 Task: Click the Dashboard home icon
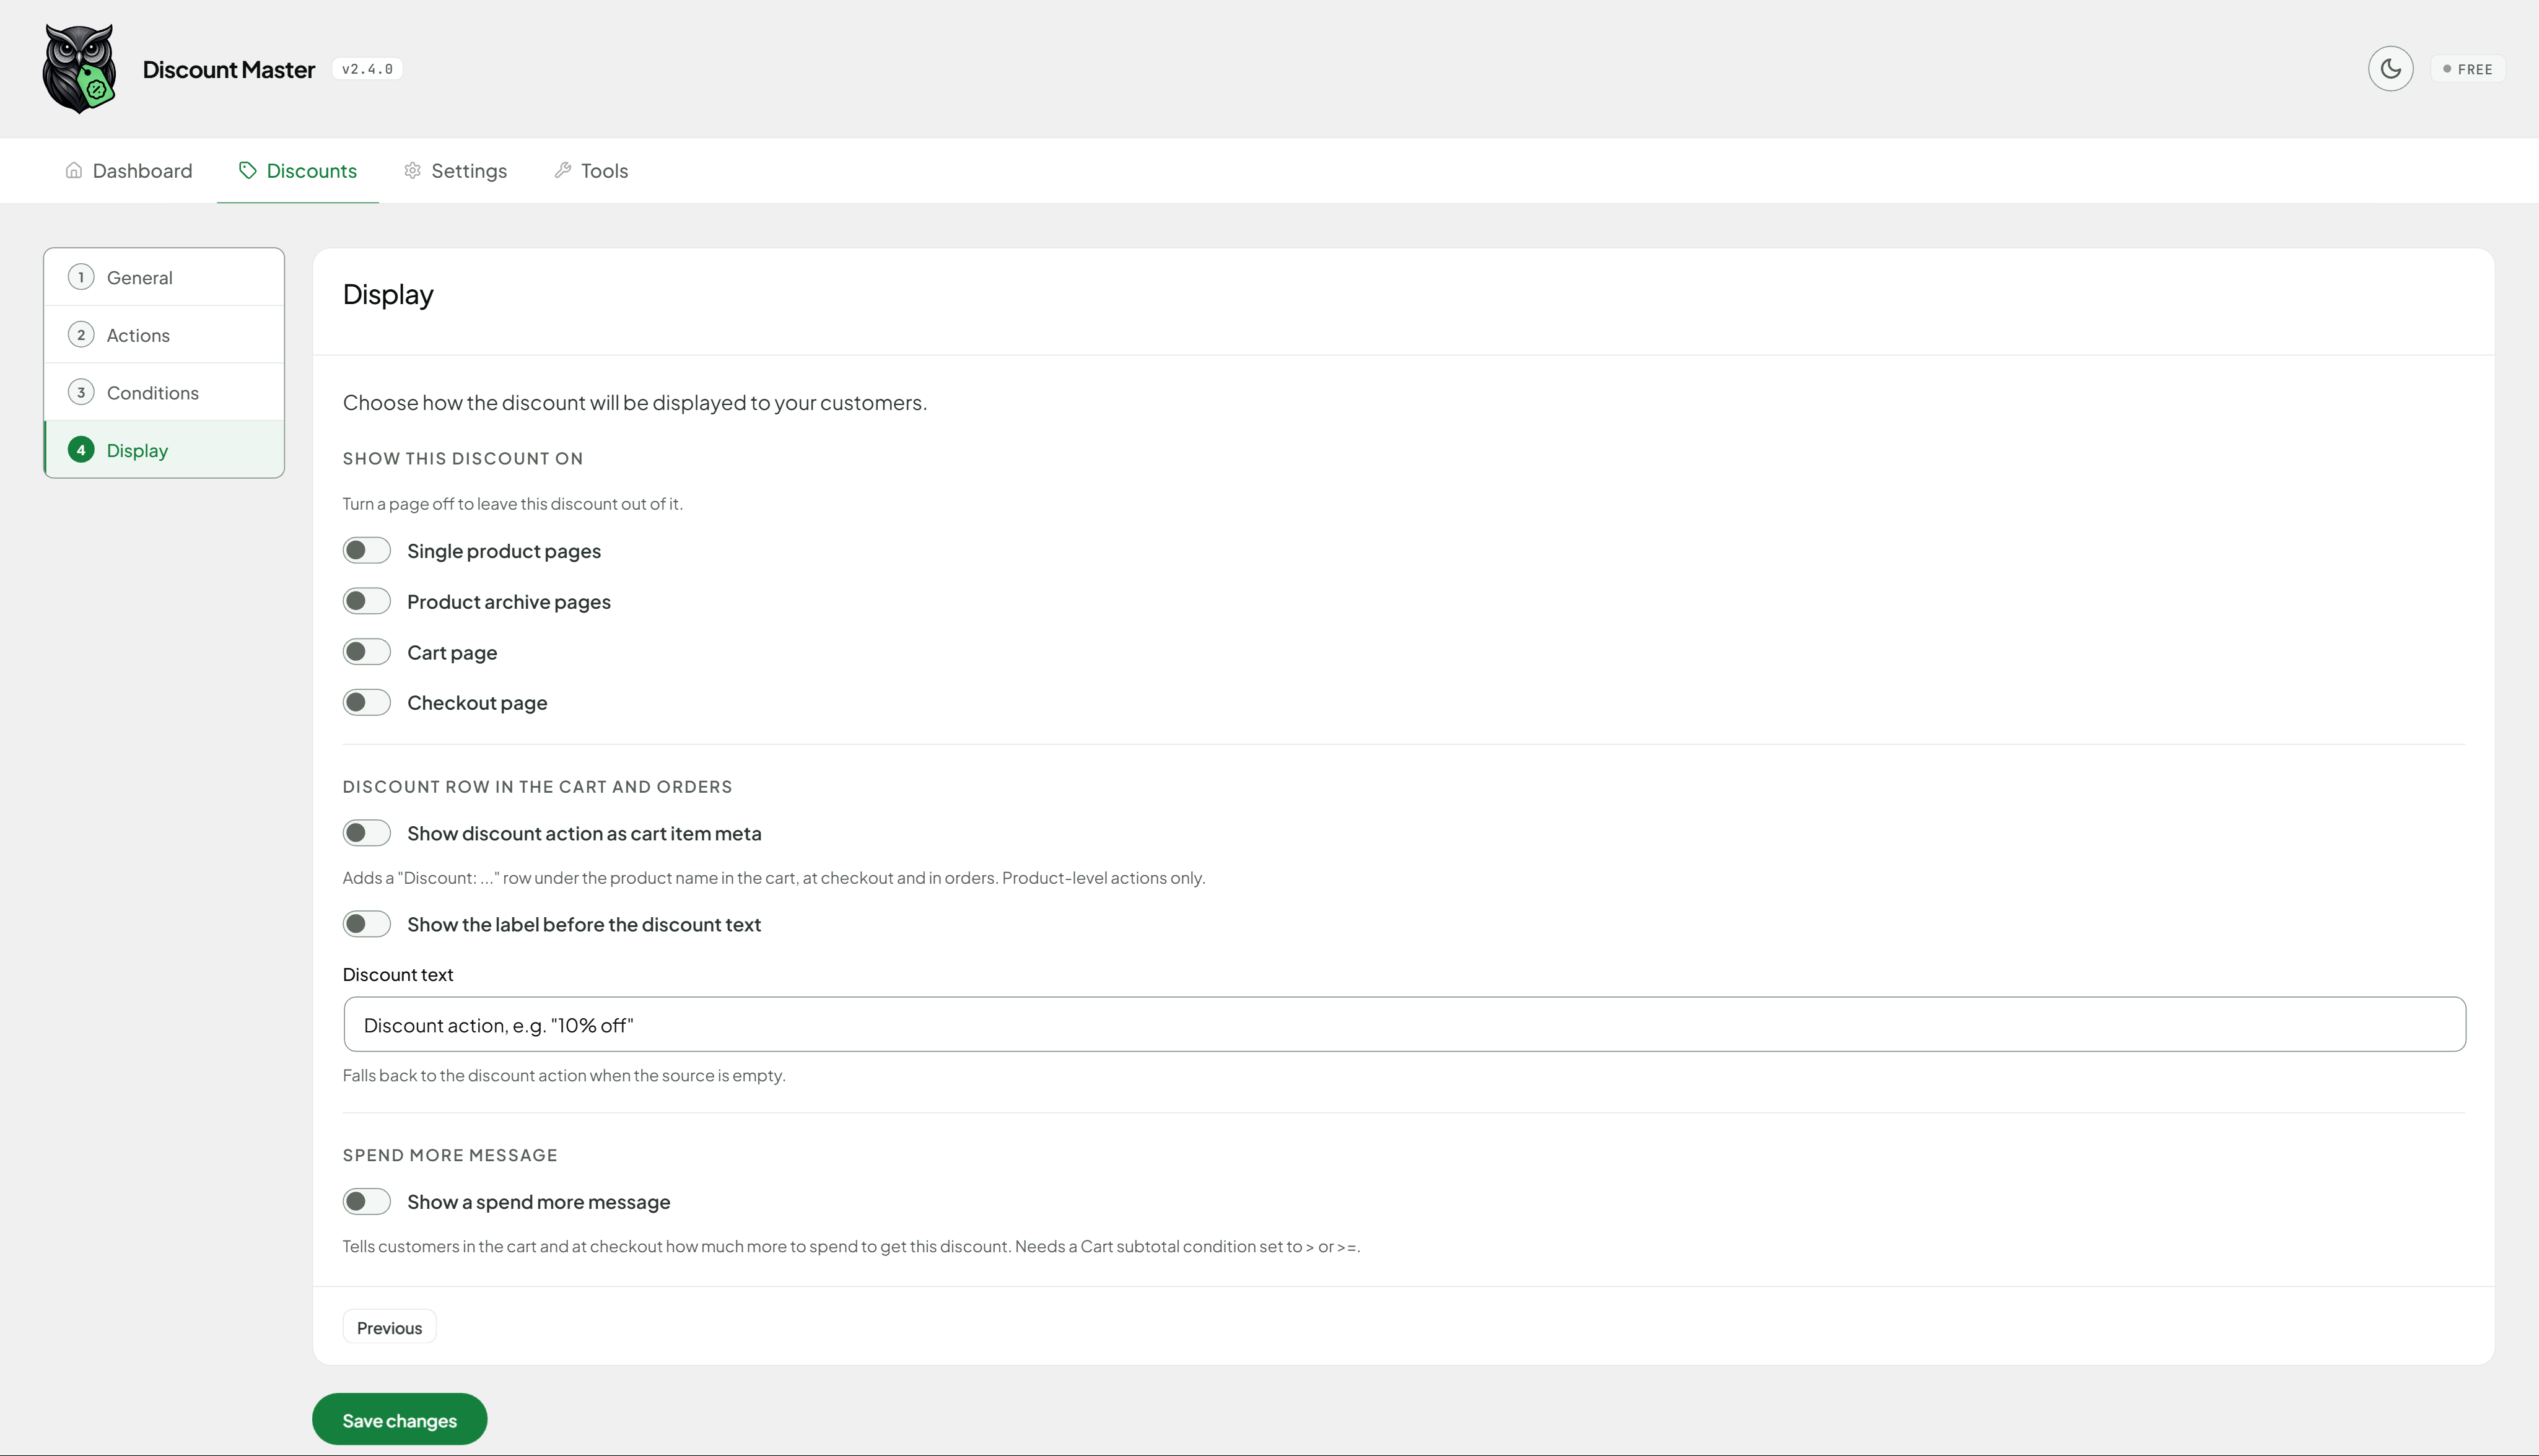[74, 170]
